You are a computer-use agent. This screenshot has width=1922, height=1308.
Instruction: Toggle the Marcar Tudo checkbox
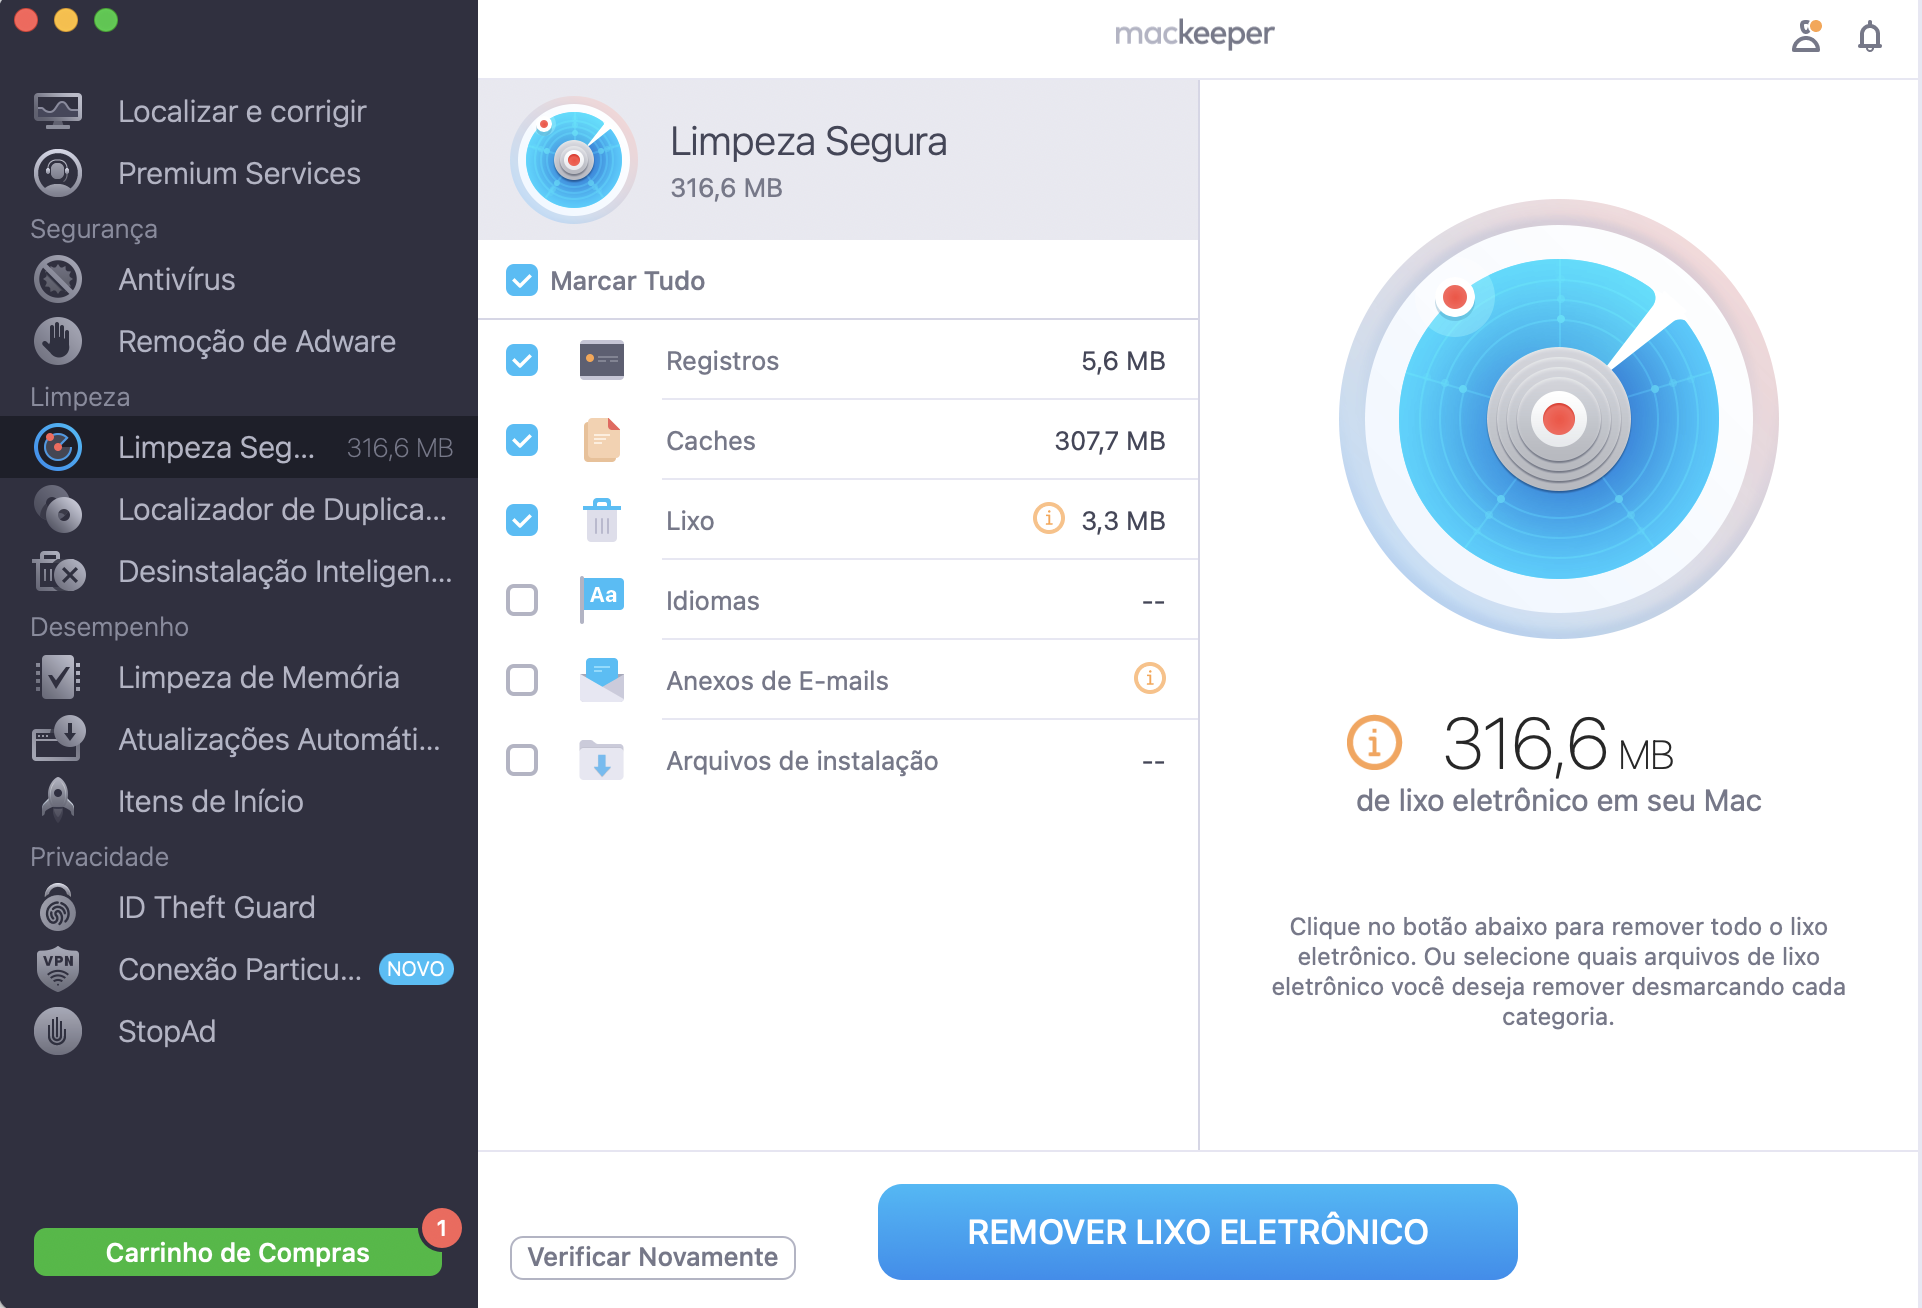tap(521, 280)
